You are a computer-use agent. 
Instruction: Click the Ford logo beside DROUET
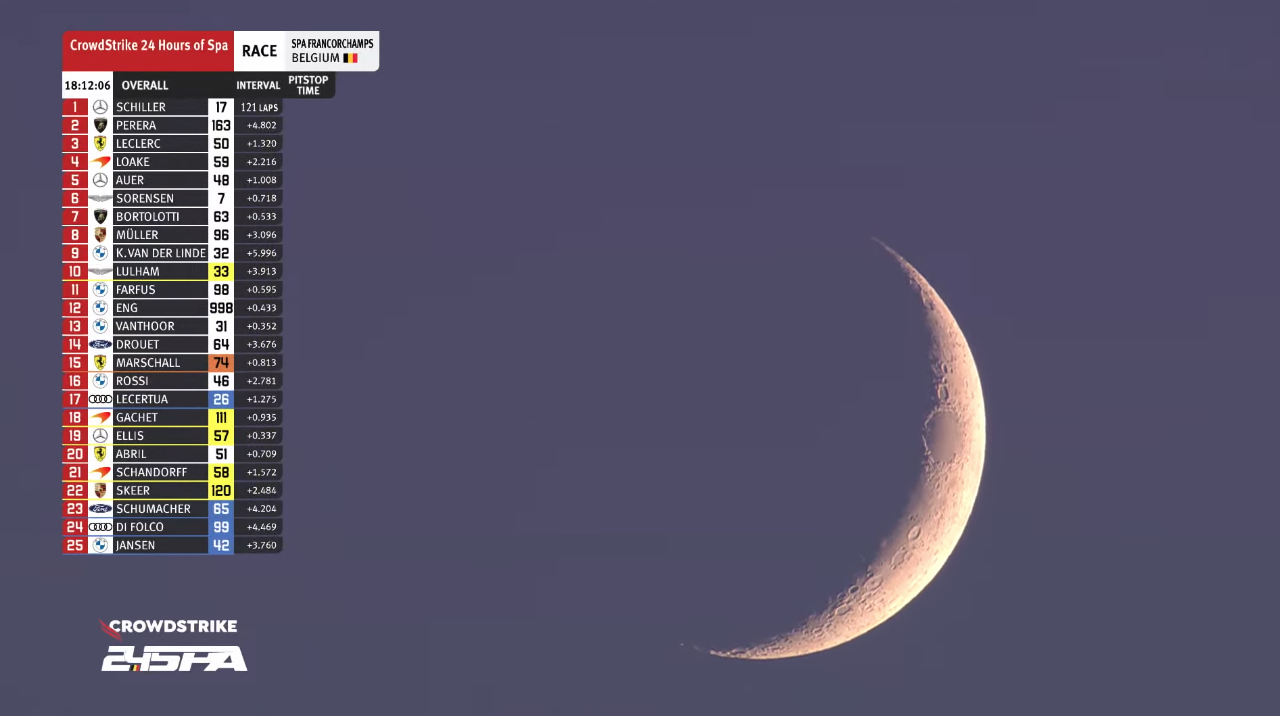coord(100,344)
